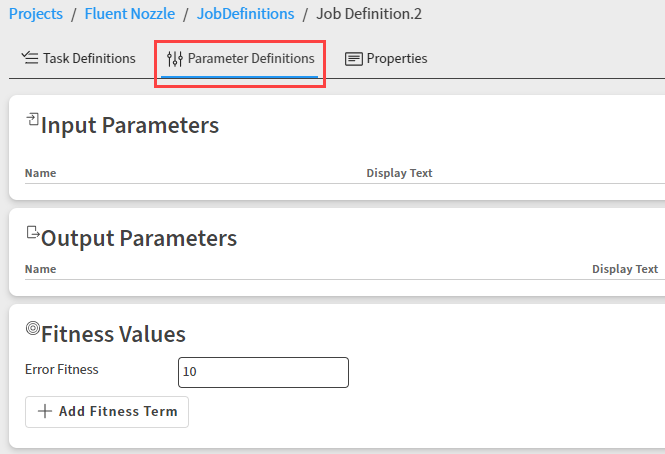Navigate to JobDefinitions breadcrumb link

click(245, 14)
